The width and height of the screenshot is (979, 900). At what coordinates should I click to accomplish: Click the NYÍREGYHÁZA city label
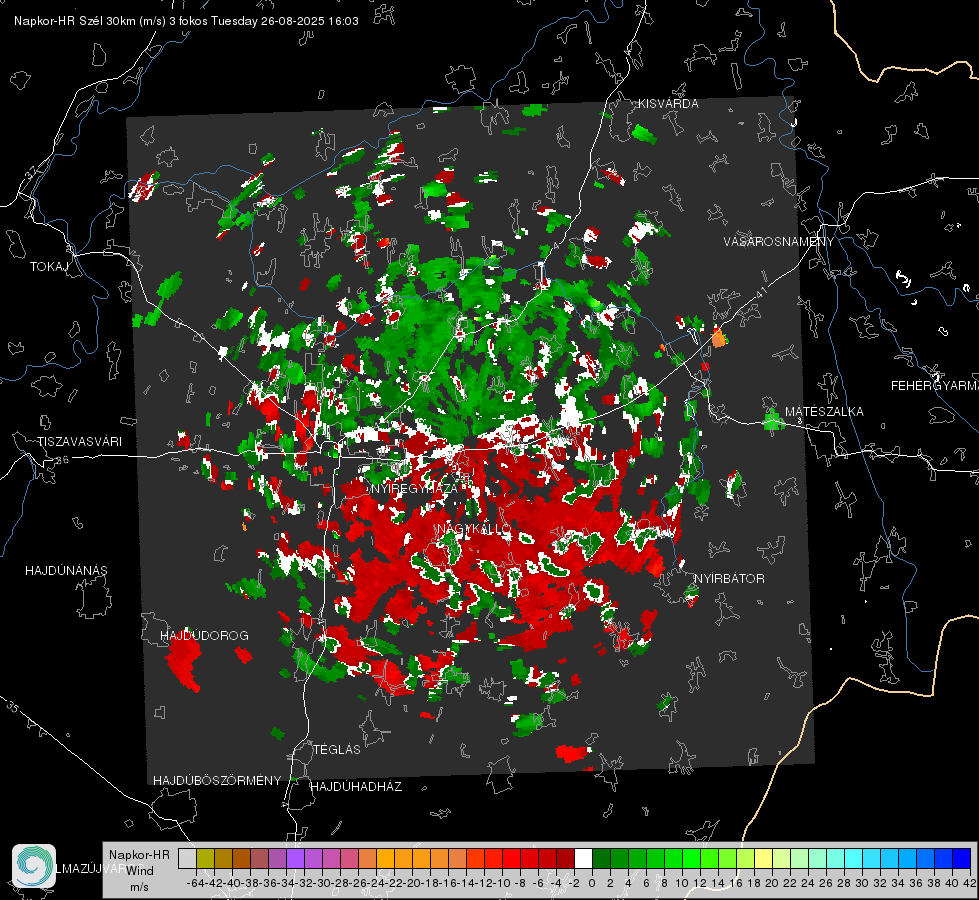(415, 488)
